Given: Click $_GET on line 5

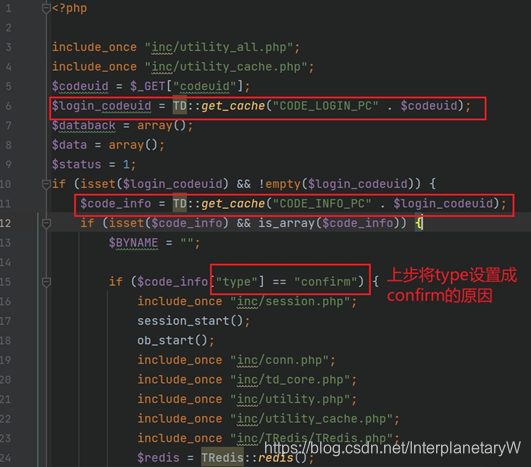Looking at the screenshot, I should click(x=148, y=86).
